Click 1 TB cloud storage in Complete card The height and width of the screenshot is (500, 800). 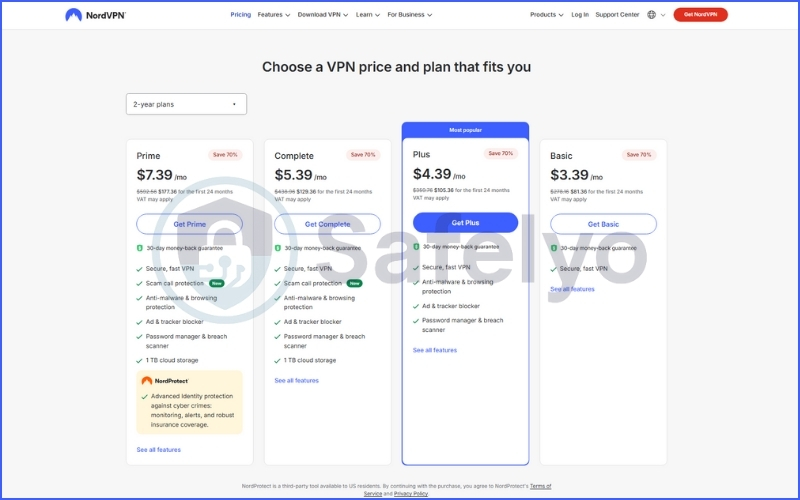click(x=310, y=360)
